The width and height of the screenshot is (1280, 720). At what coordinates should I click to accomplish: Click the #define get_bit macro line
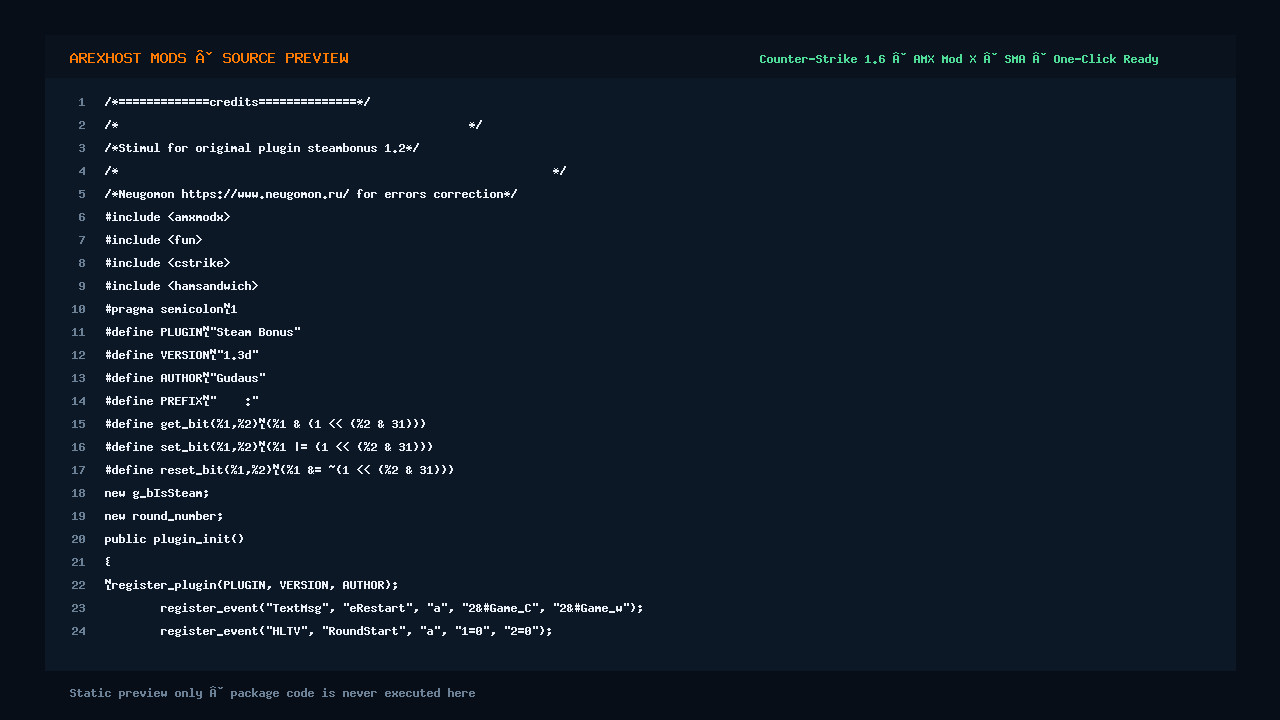pyautogui.click(x=265, y=424)
